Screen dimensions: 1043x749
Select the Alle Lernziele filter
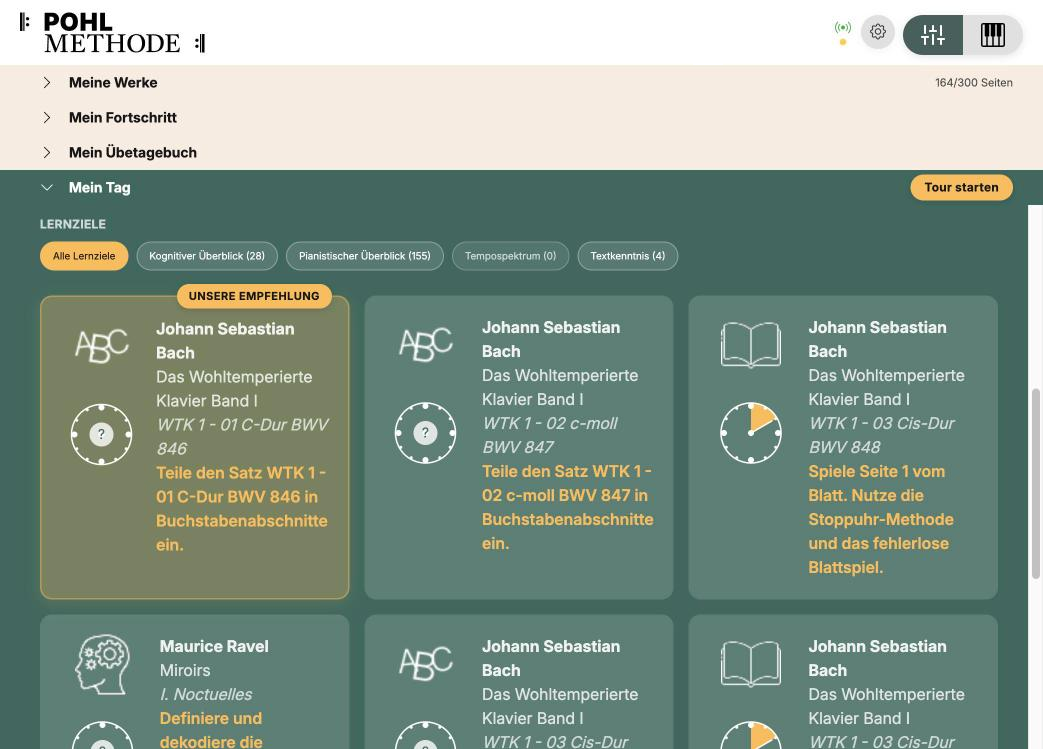84,256
